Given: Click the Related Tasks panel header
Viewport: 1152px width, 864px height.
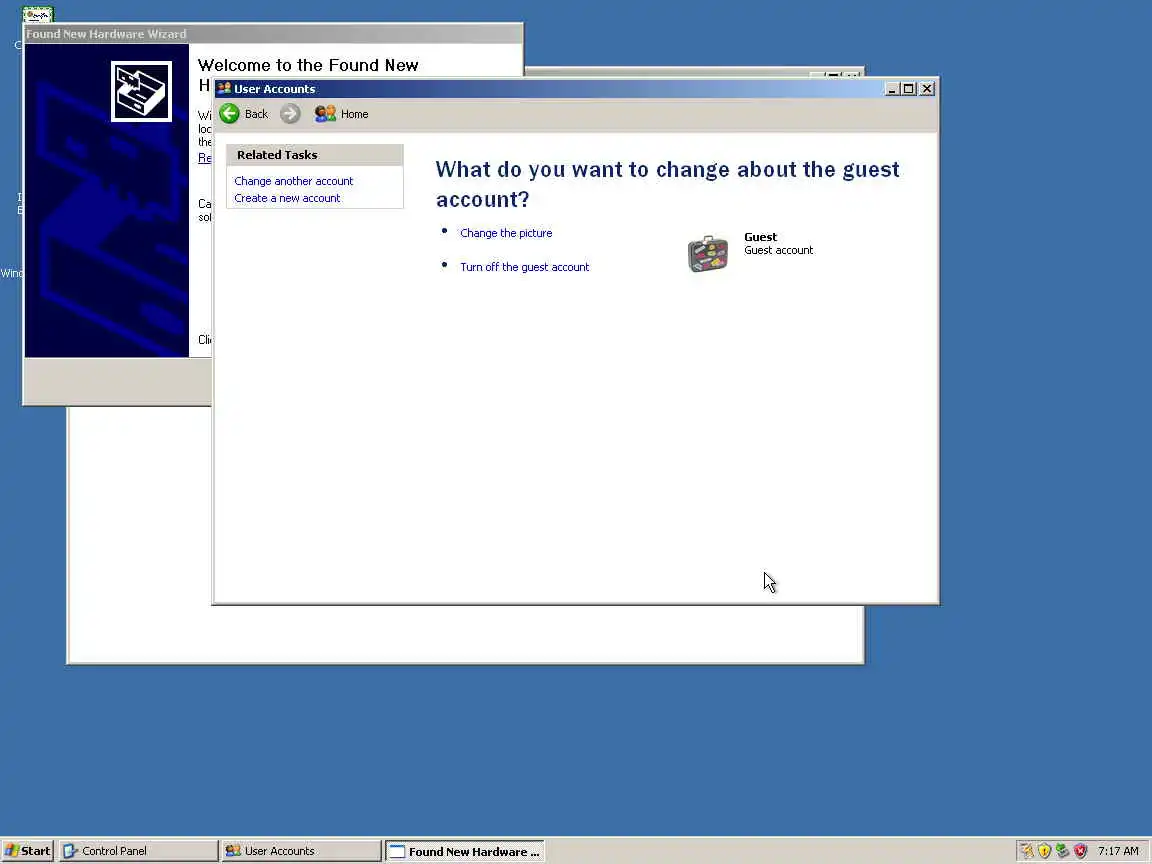Looking at the screenshot, I should [x=314, y=155].
